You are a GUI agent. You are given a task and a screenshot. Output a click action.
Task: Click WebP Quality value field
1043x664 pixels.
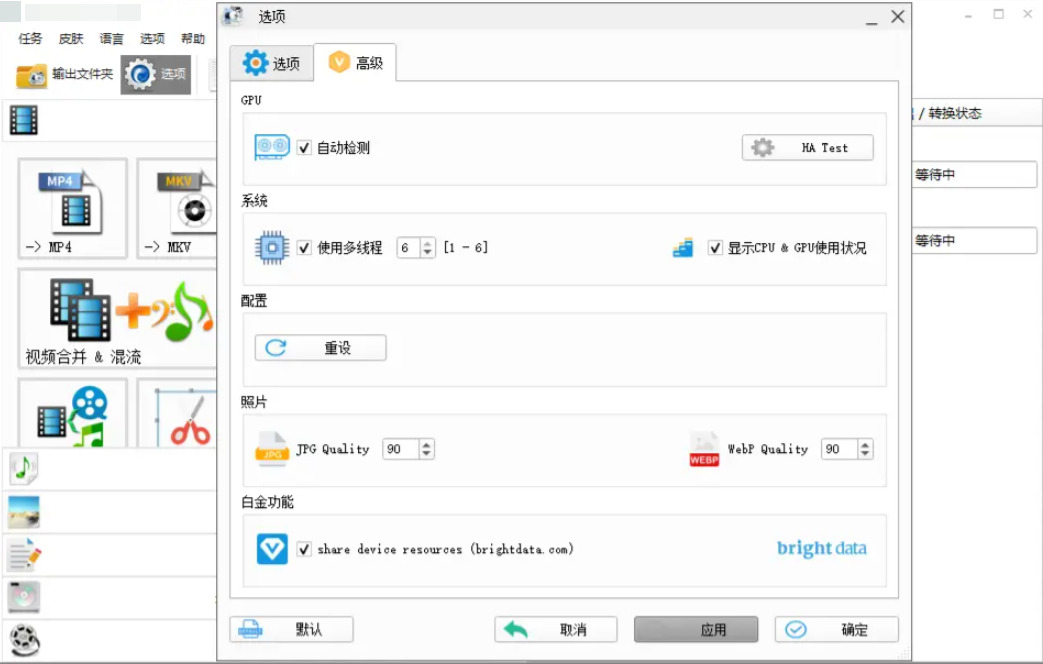coord(839,449)
